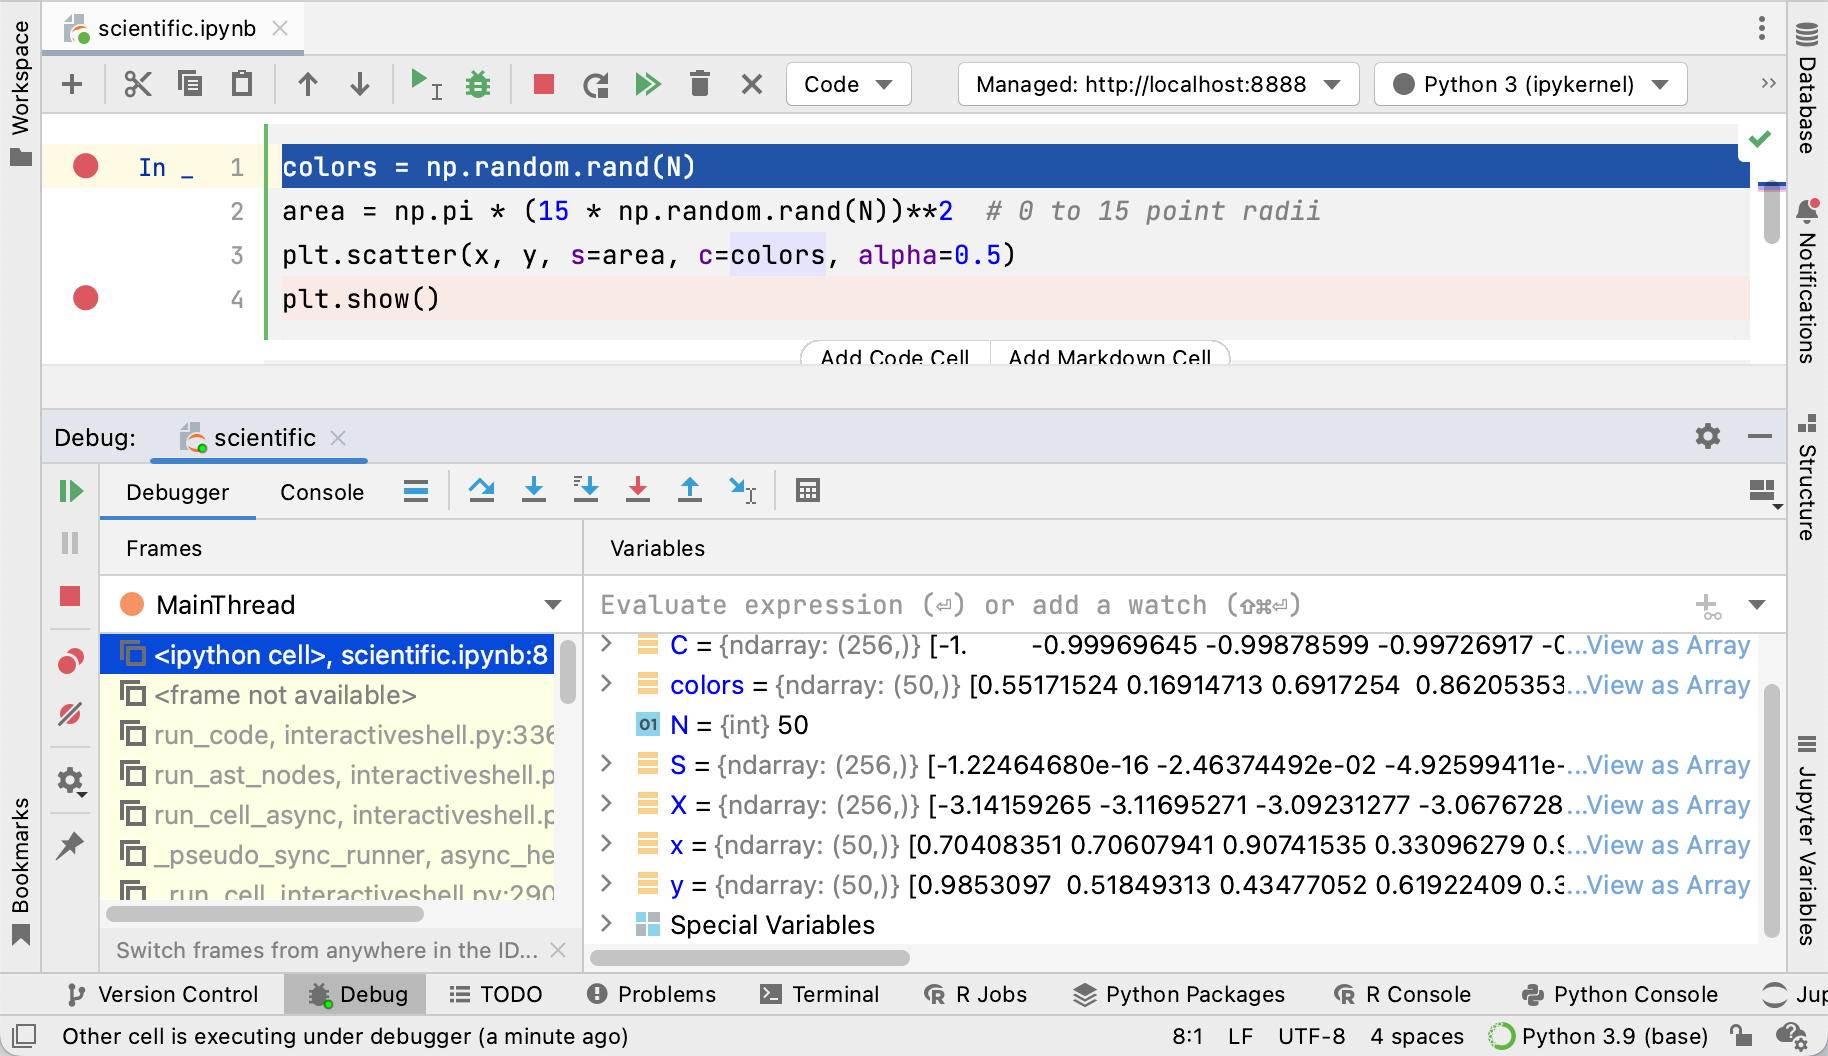Expand the colors ndarray variable

coord(606,685)
